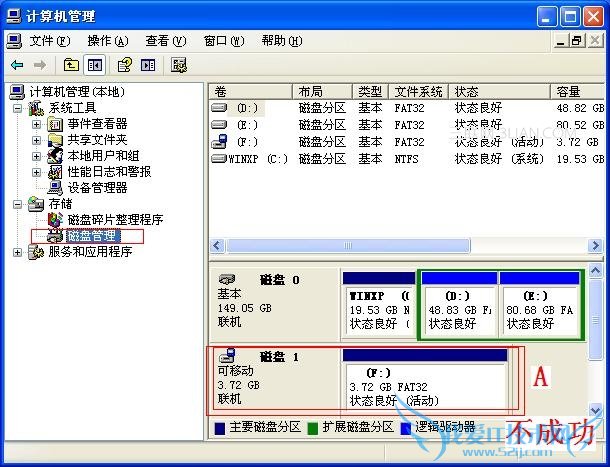Click the volume list scroll right arrow
This screenshot has height=467, width=610.
click(x=595, y=246)
